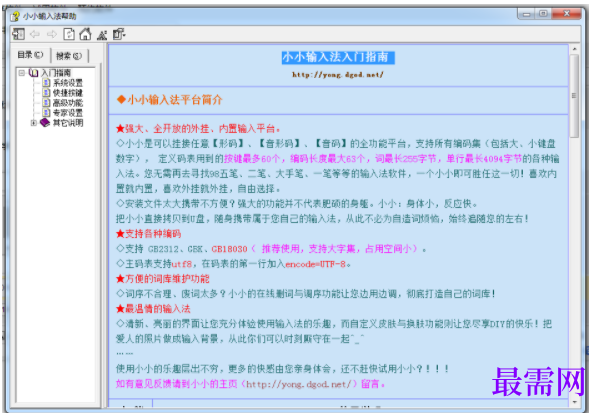Collapse the 入门指南 tree node

click(22, 73)
